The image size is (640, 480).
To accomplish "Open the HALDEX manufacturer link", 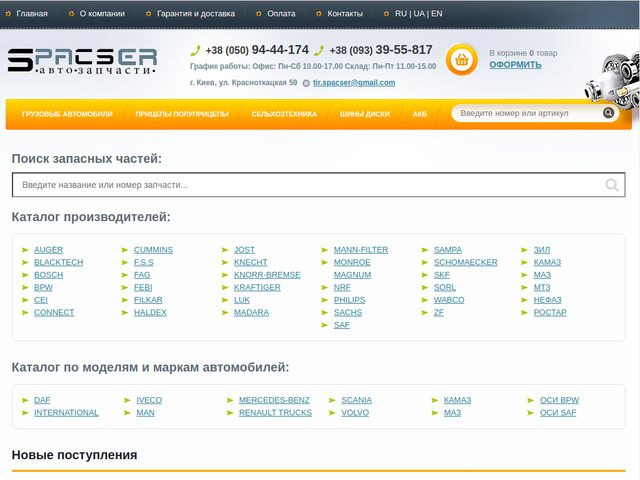I will 150,313.
